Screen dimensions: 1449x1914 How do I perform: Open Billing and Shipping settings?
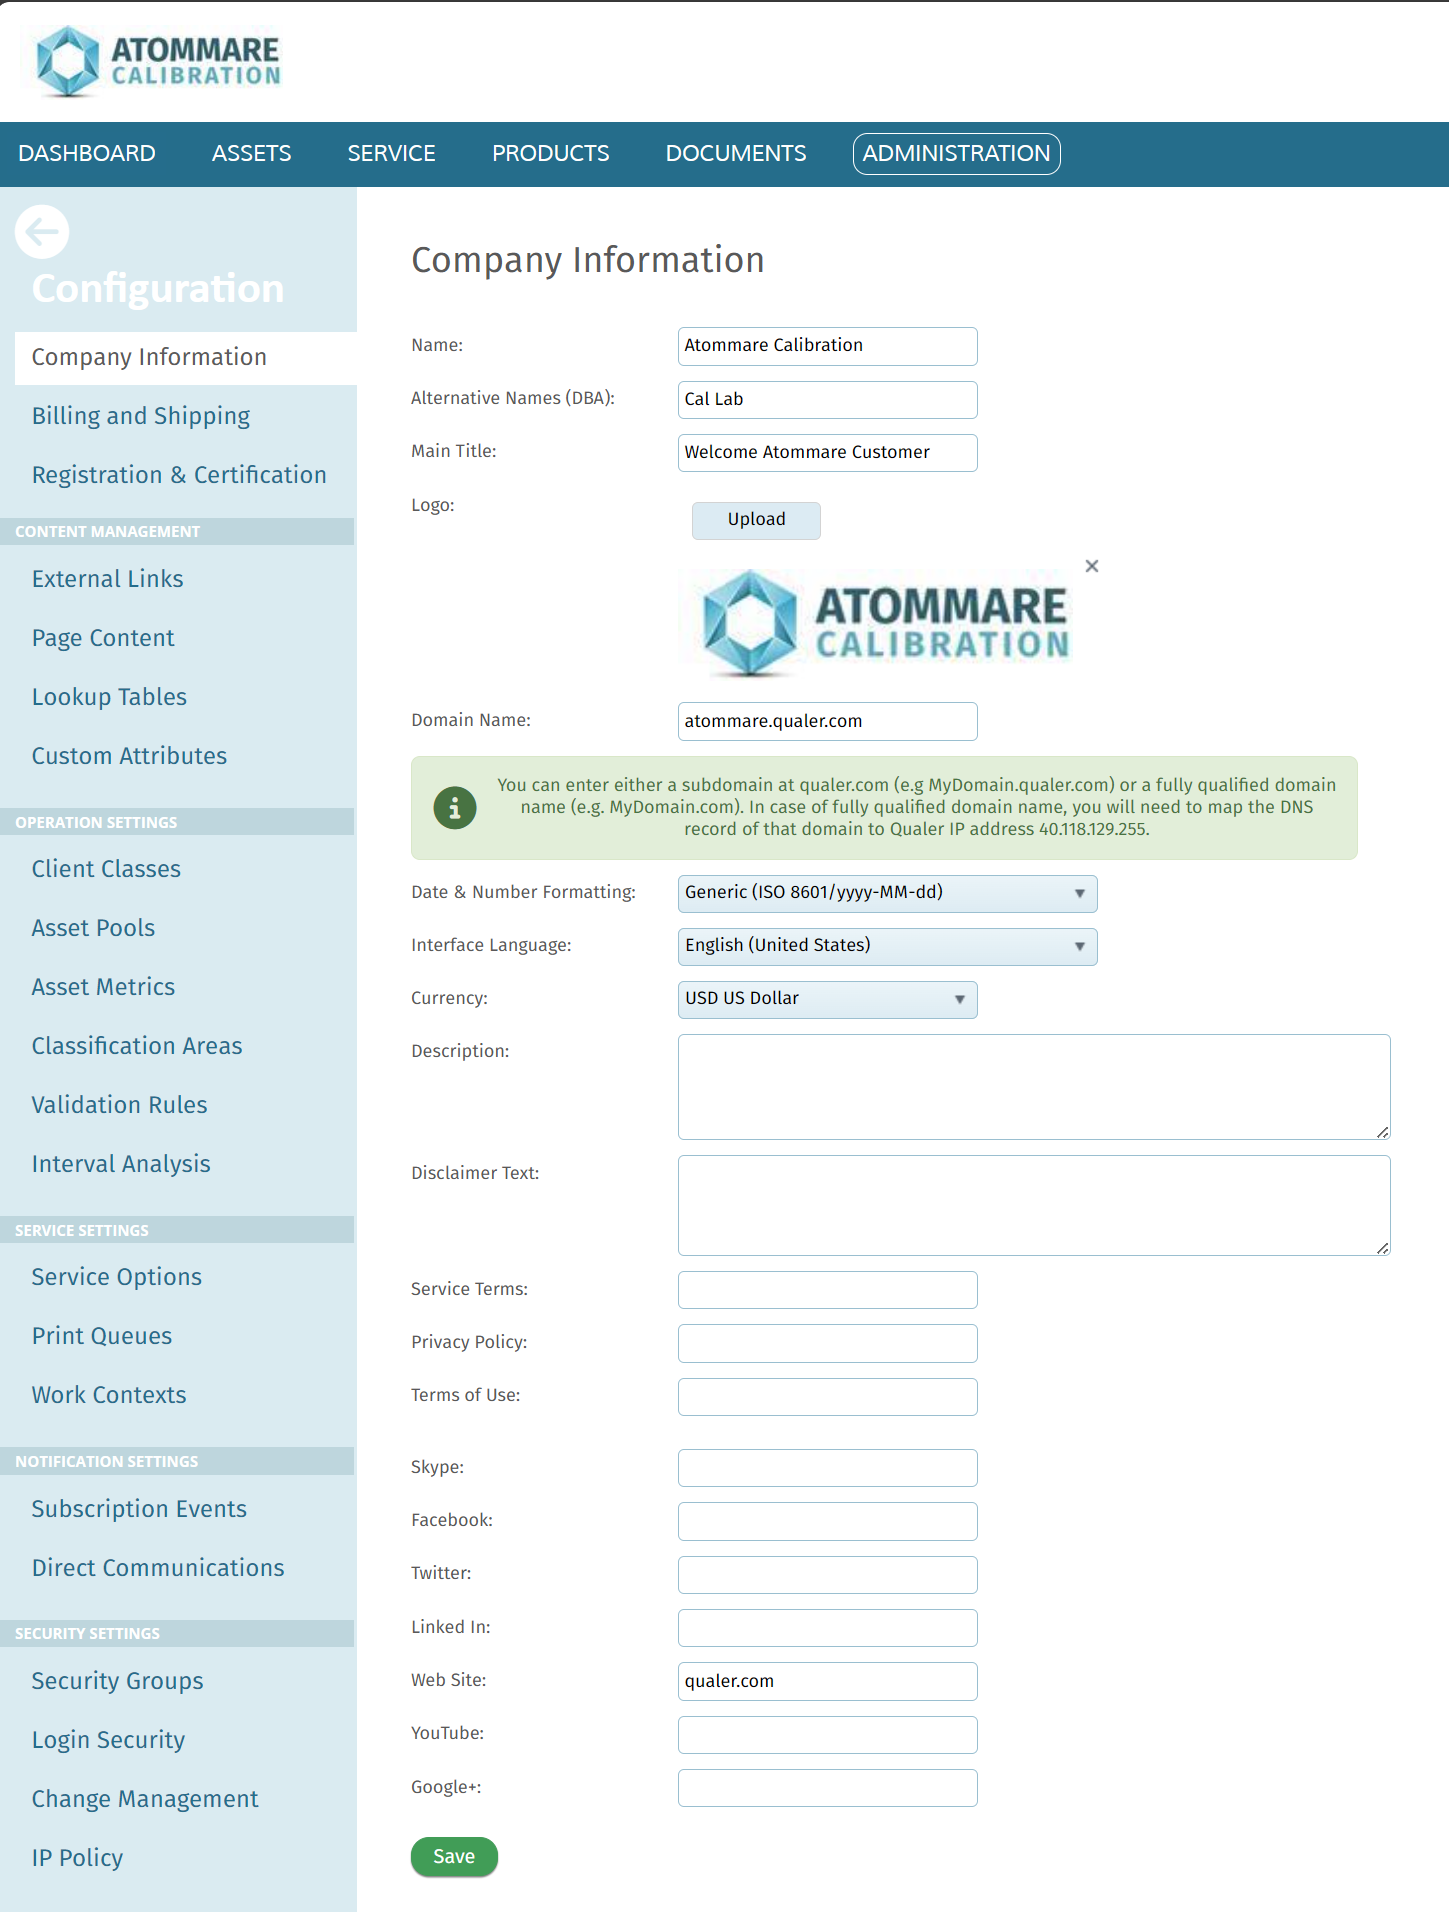(x=141, y=416)
